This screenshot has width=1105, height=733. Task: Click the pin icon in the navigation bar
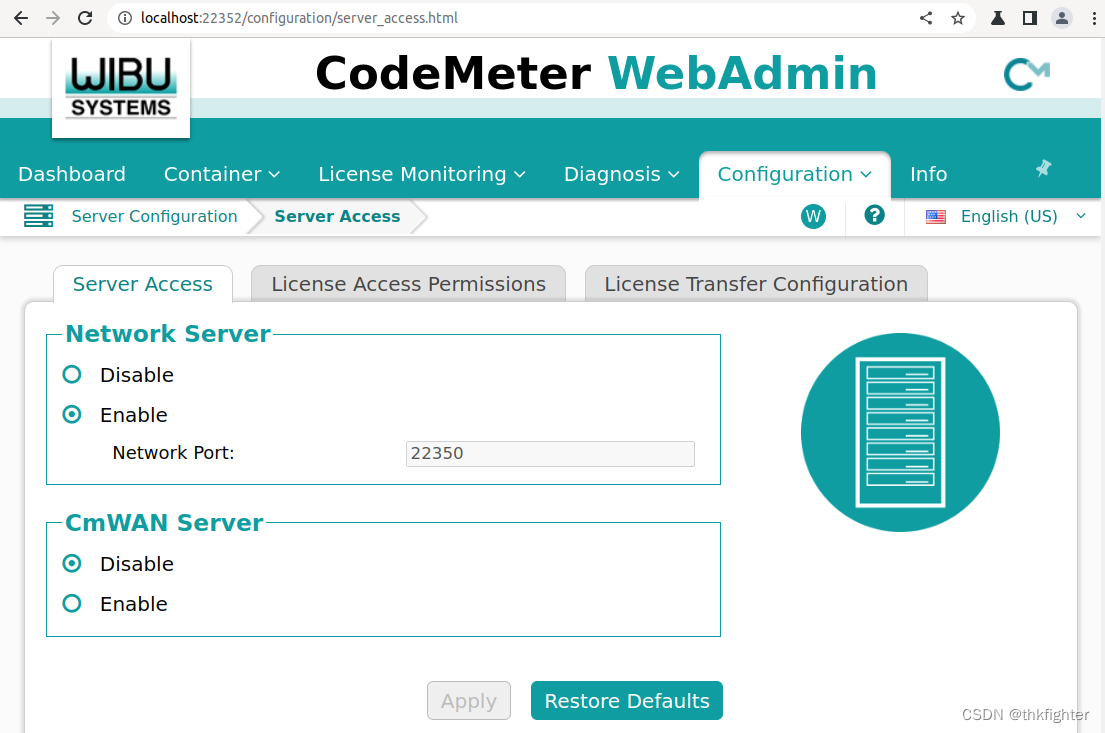tap(1043, 169)
